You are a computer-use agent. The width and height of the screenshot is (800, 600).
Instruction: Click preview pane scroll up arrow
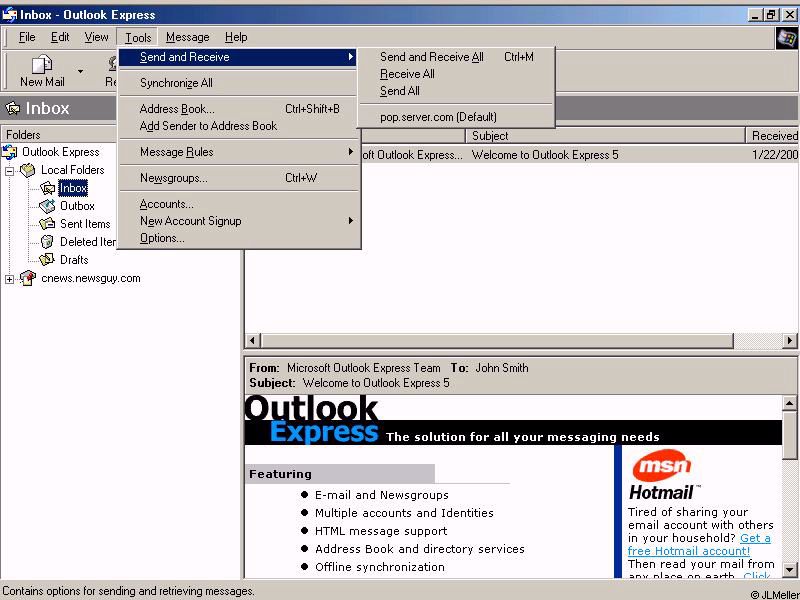[x=790, y=403]
